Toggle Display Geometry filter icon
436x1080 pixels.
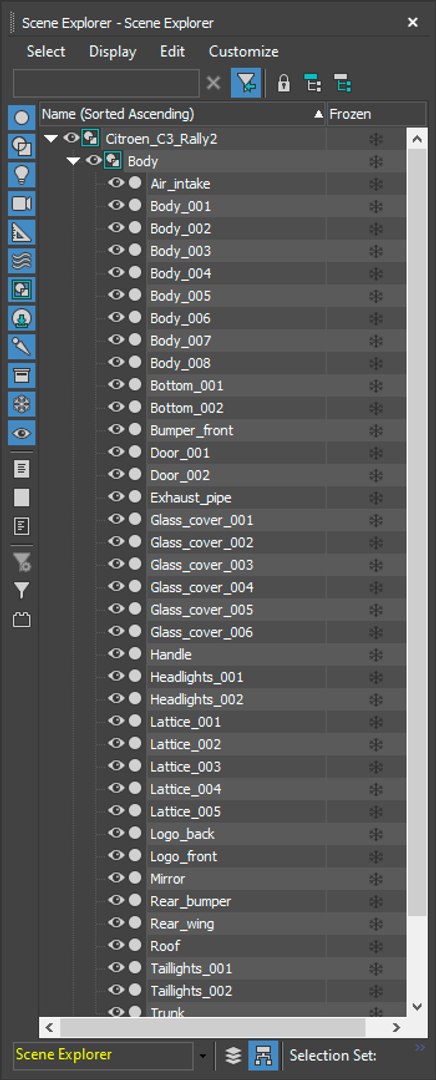(21, 117)
